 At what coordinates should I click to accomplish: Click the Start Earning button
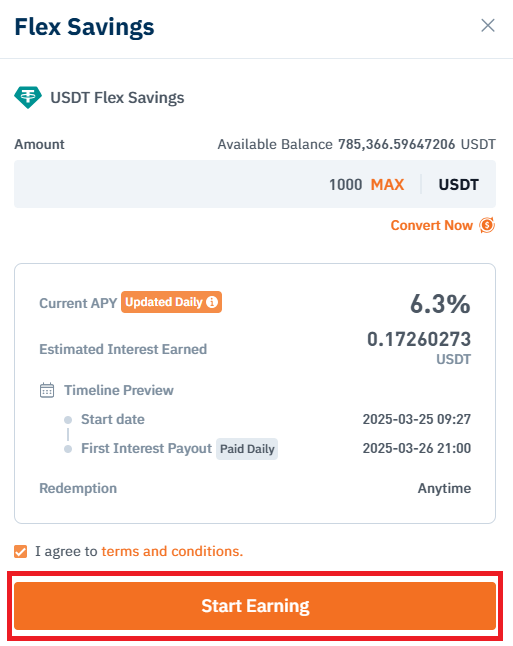coord(255,606)
